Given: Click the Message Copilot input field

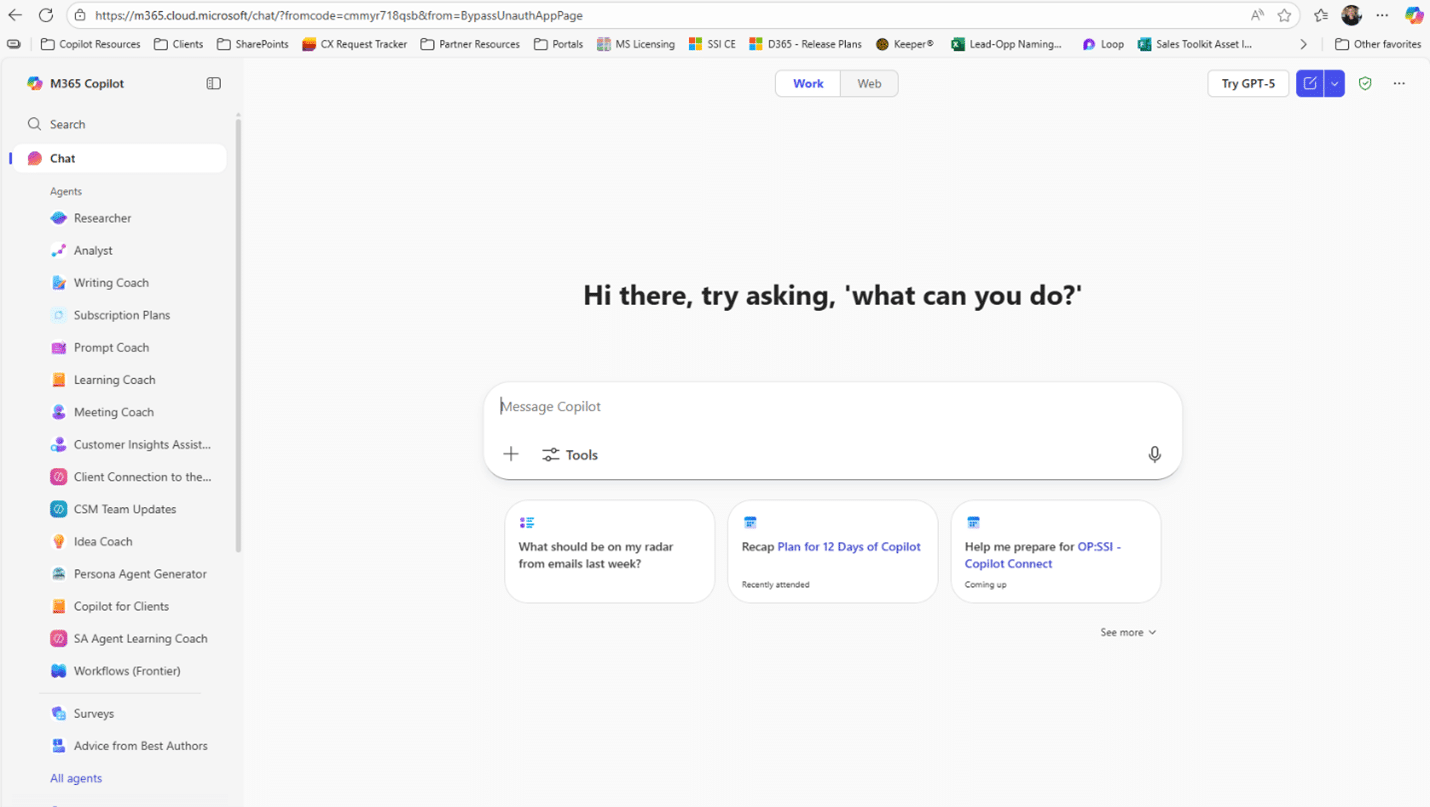Looking at the screenshot, I should [820, 407].
